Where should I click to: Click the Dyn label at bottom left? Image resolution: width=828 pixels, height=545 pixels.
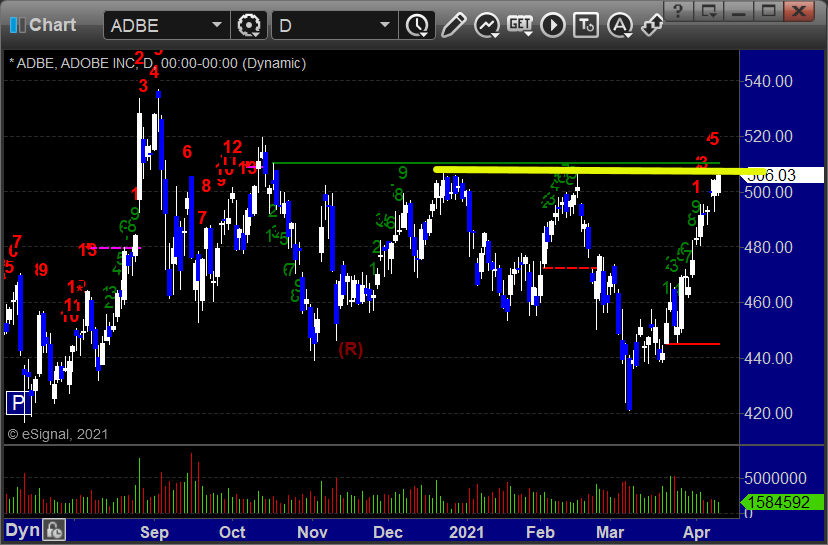(23, 530)
